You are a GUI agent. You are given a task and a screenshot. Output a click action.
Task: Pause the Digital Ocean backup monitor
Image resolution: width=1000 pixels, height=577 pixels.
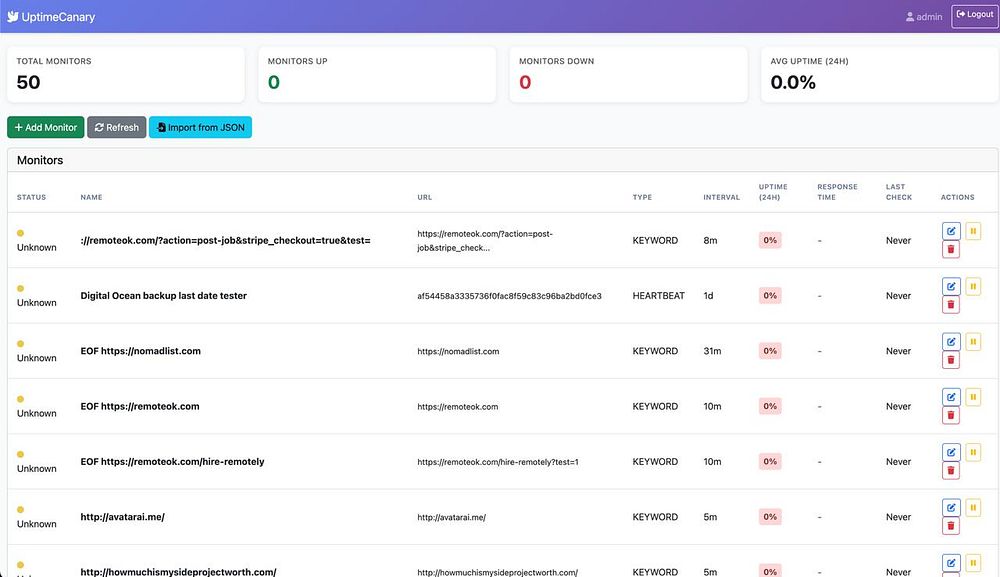pyautogui.click(x=973, y=286)
